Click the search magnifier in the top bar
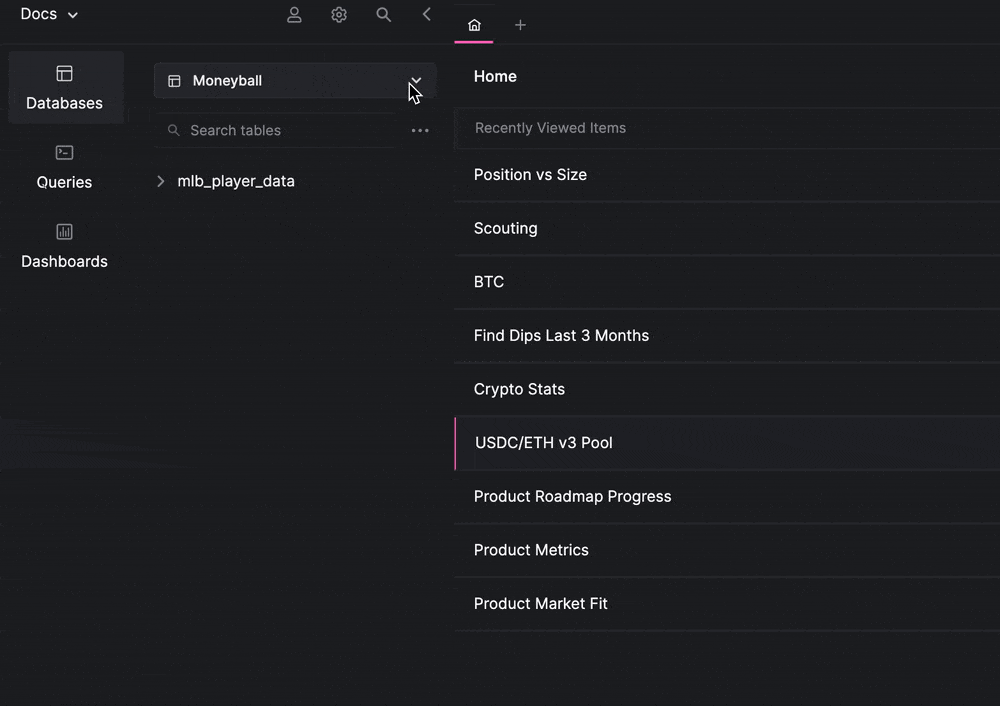 (383, 15)
